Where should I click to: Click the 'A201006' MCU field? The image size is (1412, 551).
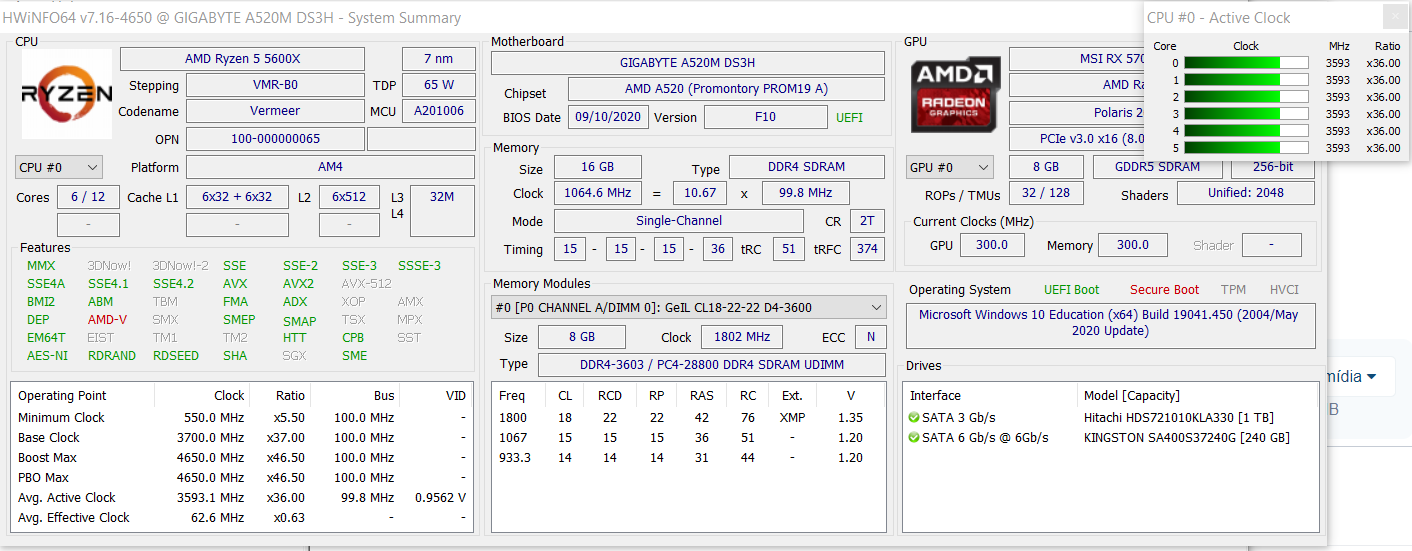438,111
